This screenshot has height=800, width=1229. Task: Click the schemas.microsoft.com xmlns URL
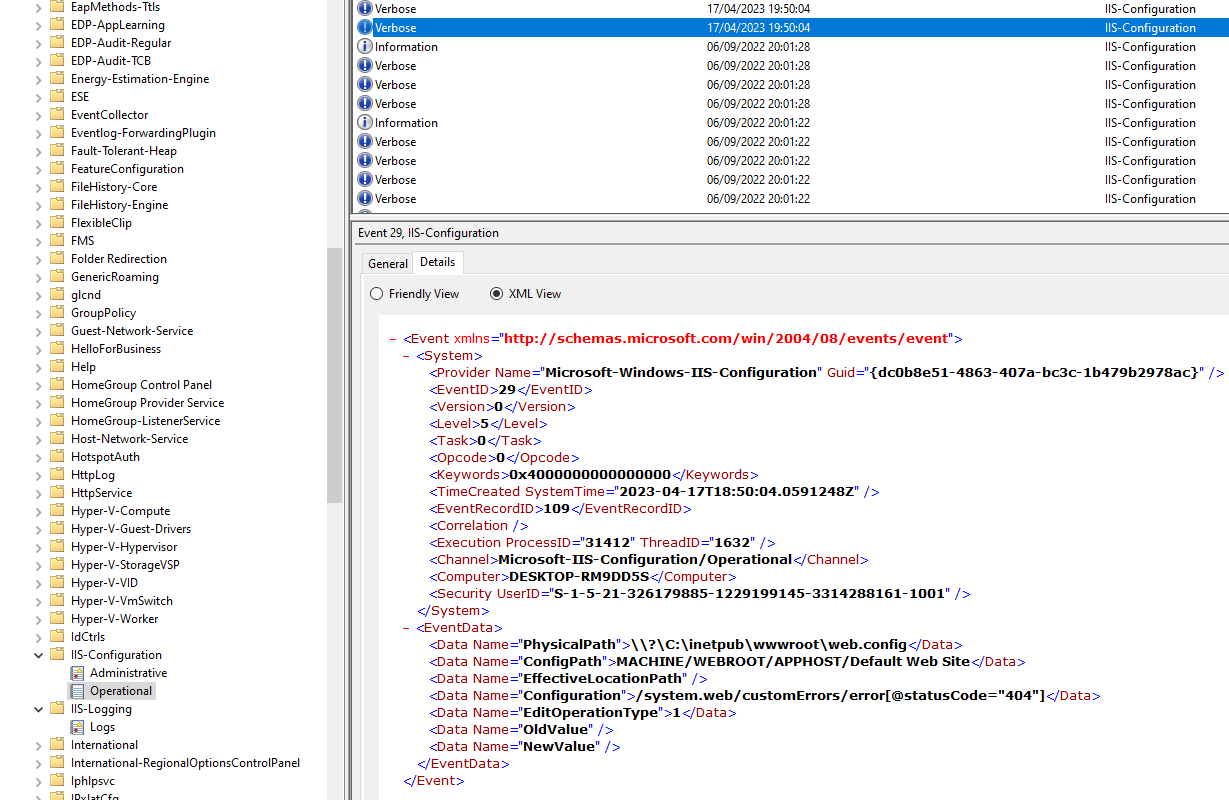tap(727, 339)
